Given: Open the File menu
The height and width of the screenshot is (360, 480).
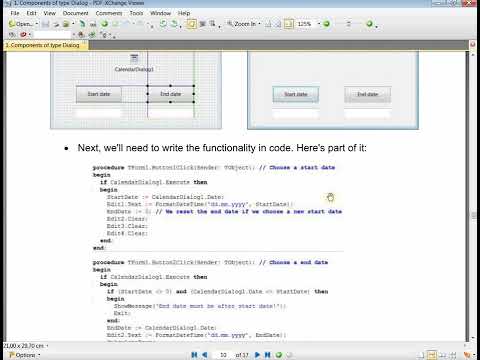Looking at the screenshot, I should click(x=15, y=13).
